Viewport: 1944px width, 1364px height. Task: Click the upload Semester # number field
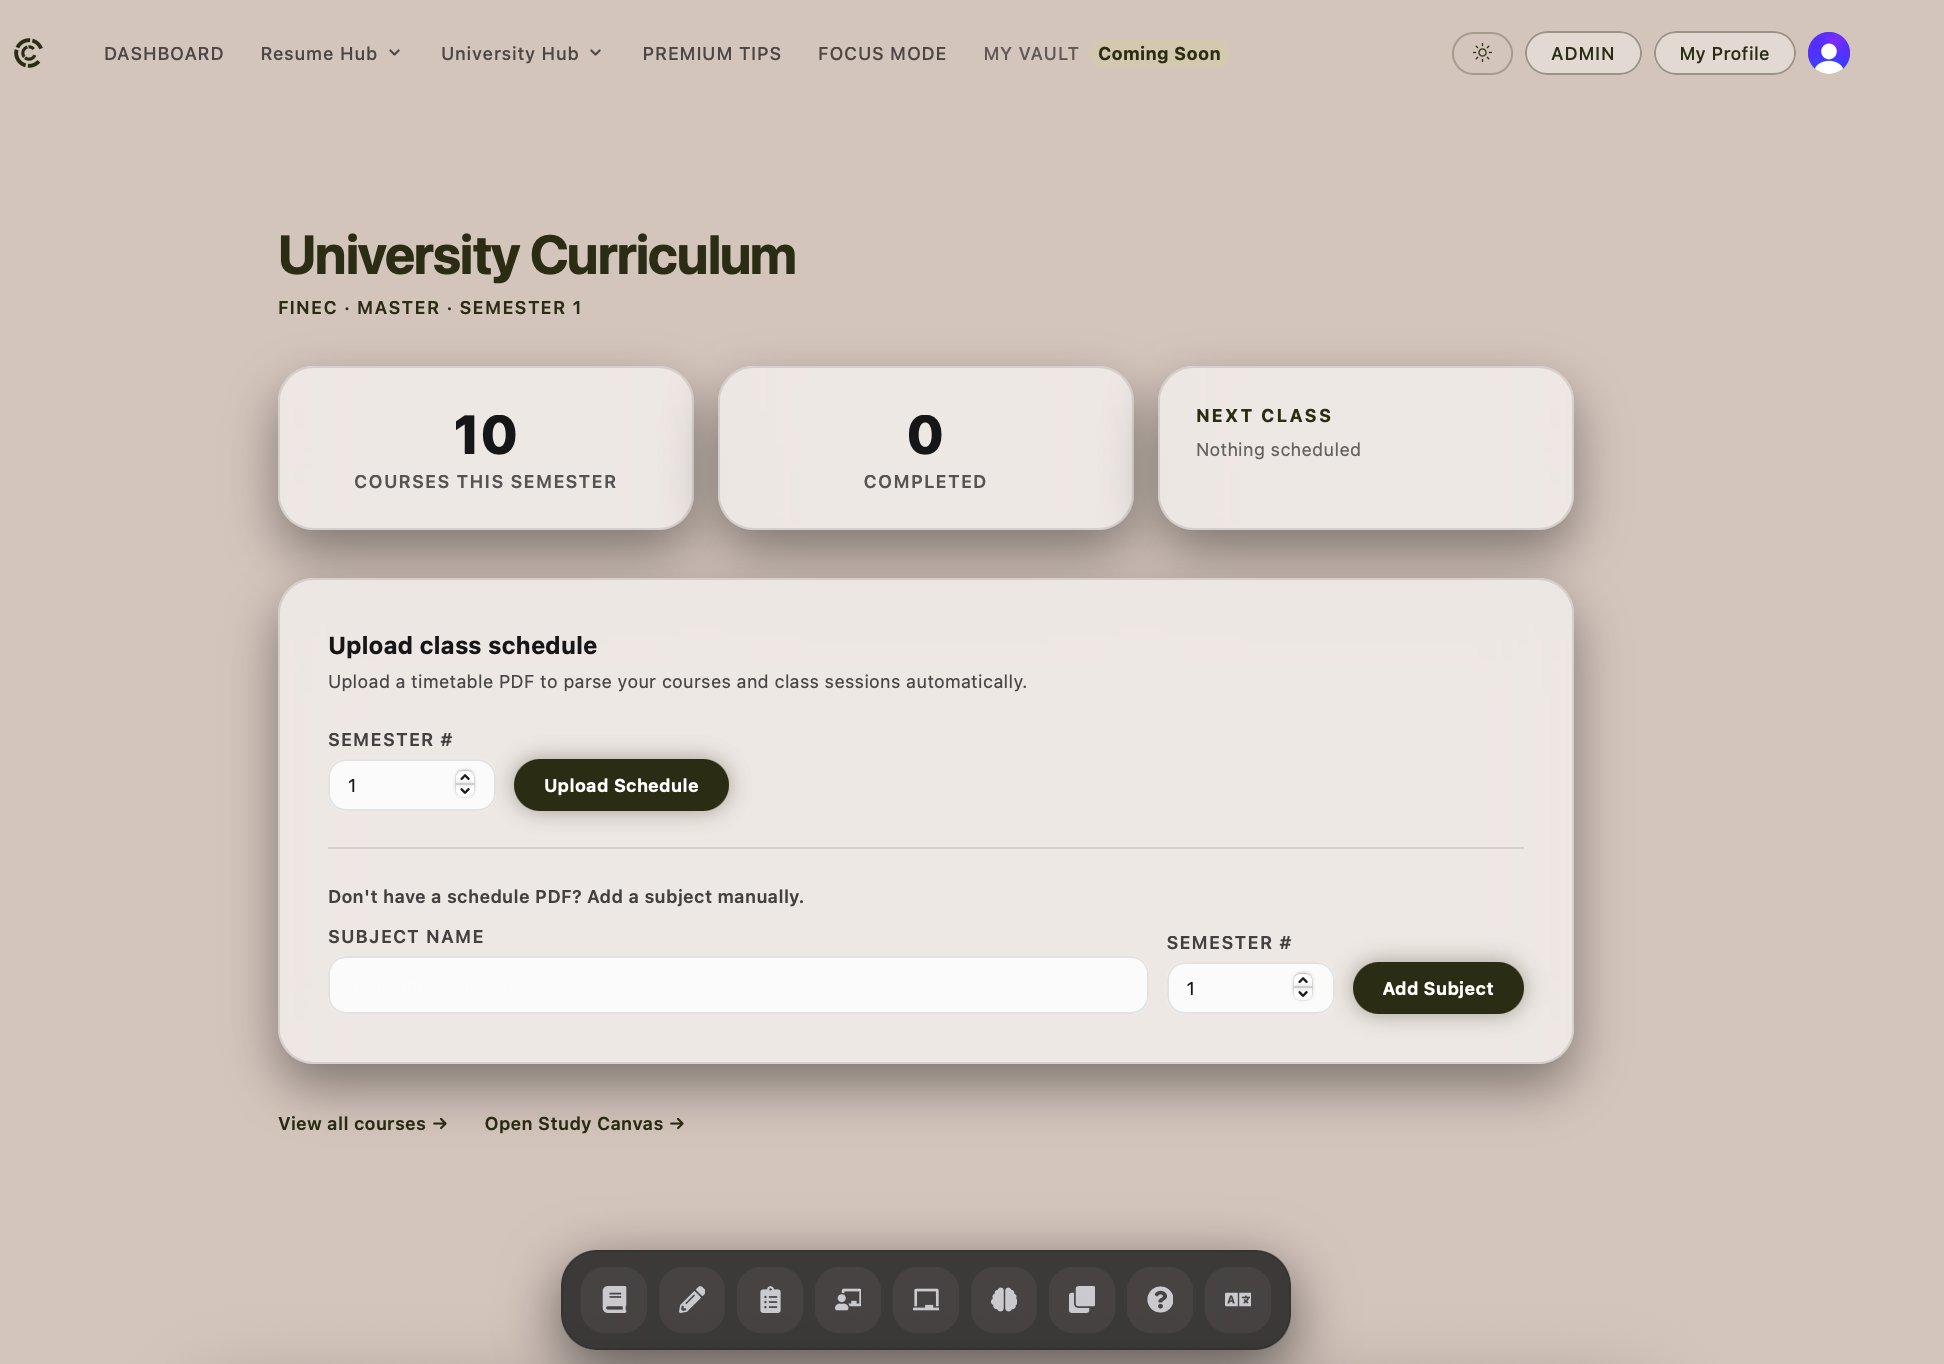point(411,785)
